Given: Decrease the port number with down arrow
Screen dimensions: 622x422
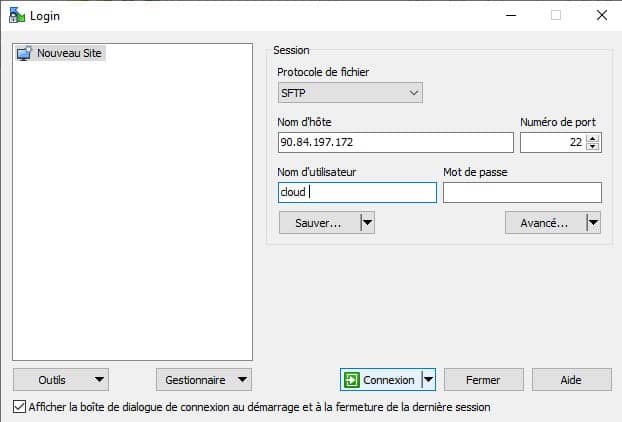Looking at the screenshot, I should (593, 147).
